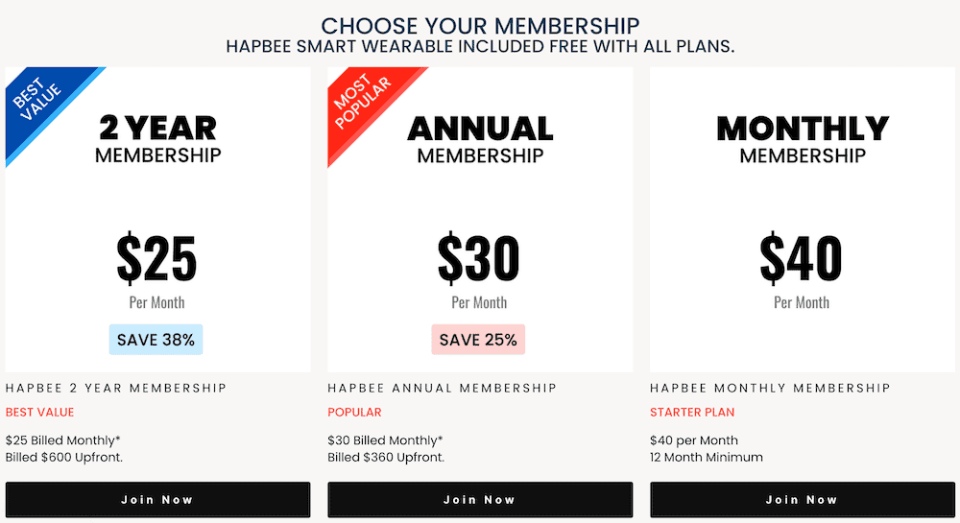Select the Hapbee Monthly Membership title link
The image size is (960, 523).
(770, 388)
